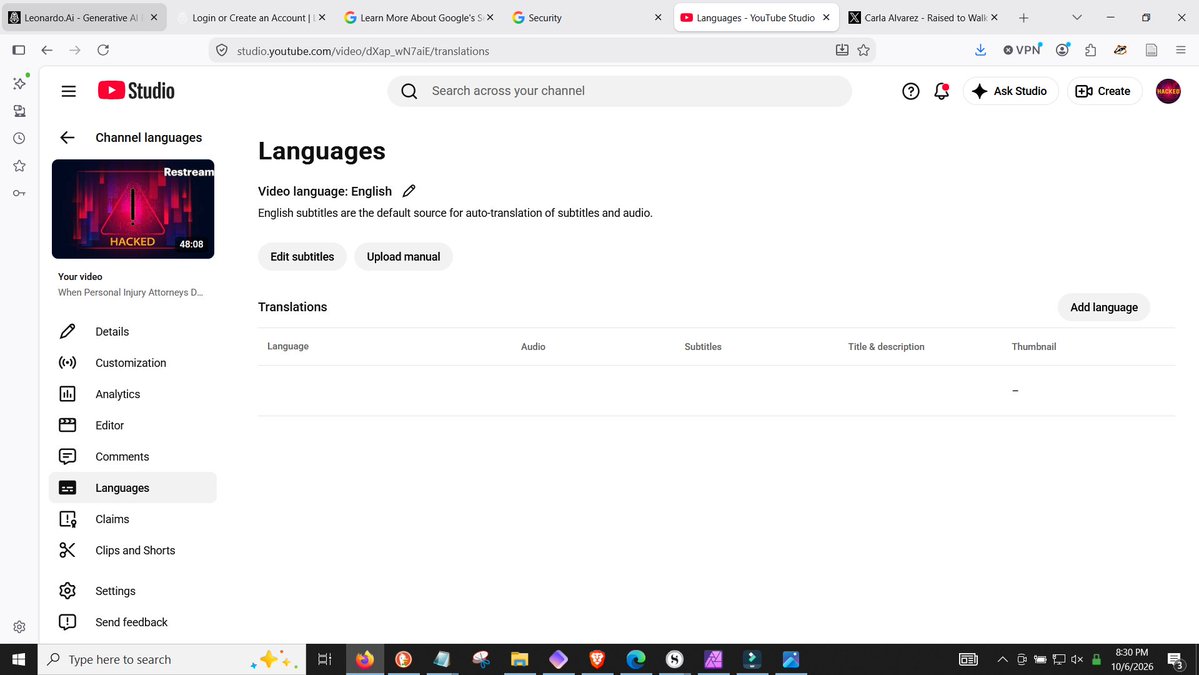Bookmark page with the star icon

click(863, 50)
